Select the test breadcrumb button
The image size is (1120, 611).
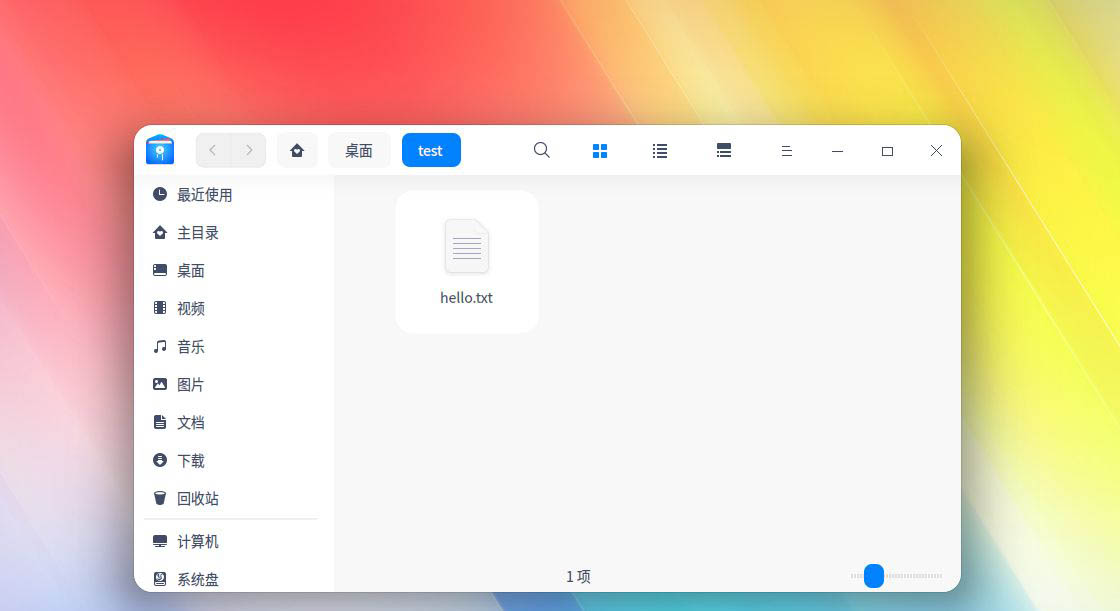431,150
